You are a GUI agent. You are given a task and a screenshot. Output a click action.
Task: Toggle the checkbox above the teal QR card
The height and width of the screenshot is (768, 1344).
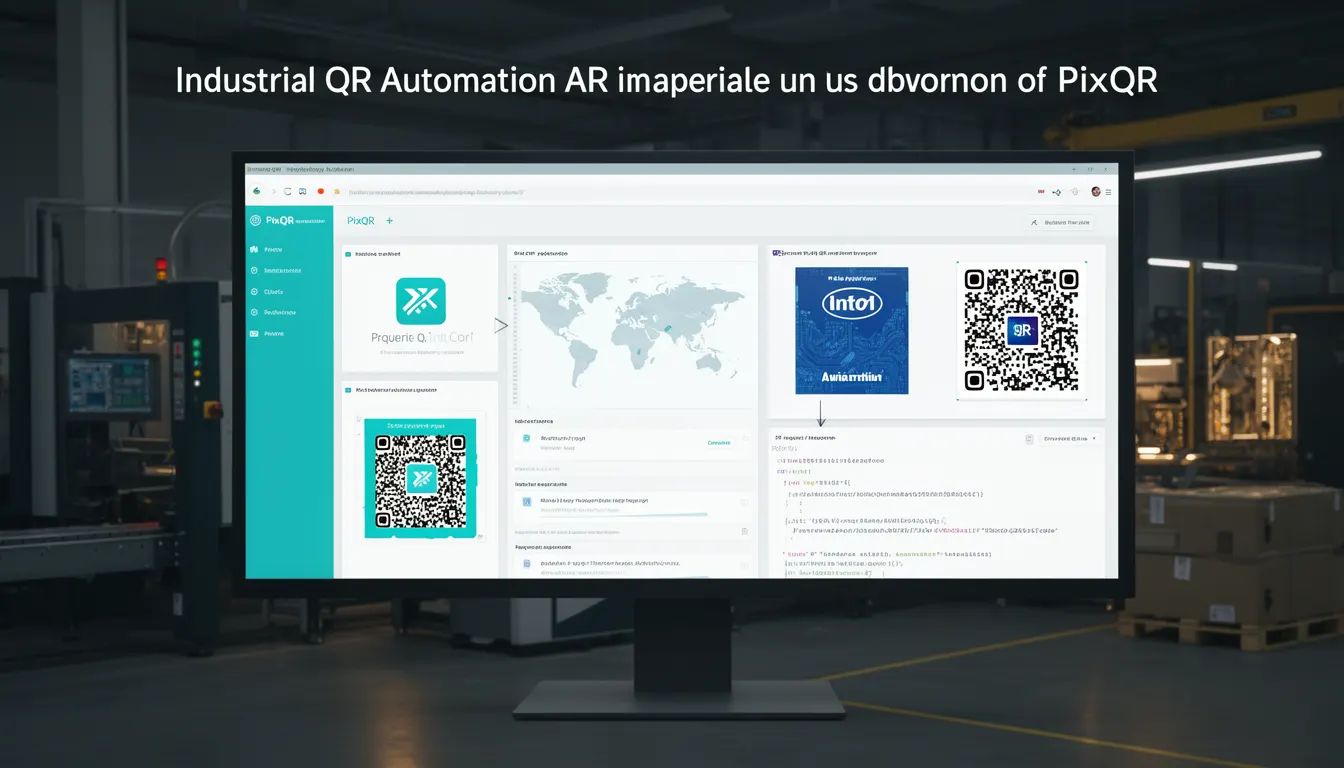click(348, 390)
